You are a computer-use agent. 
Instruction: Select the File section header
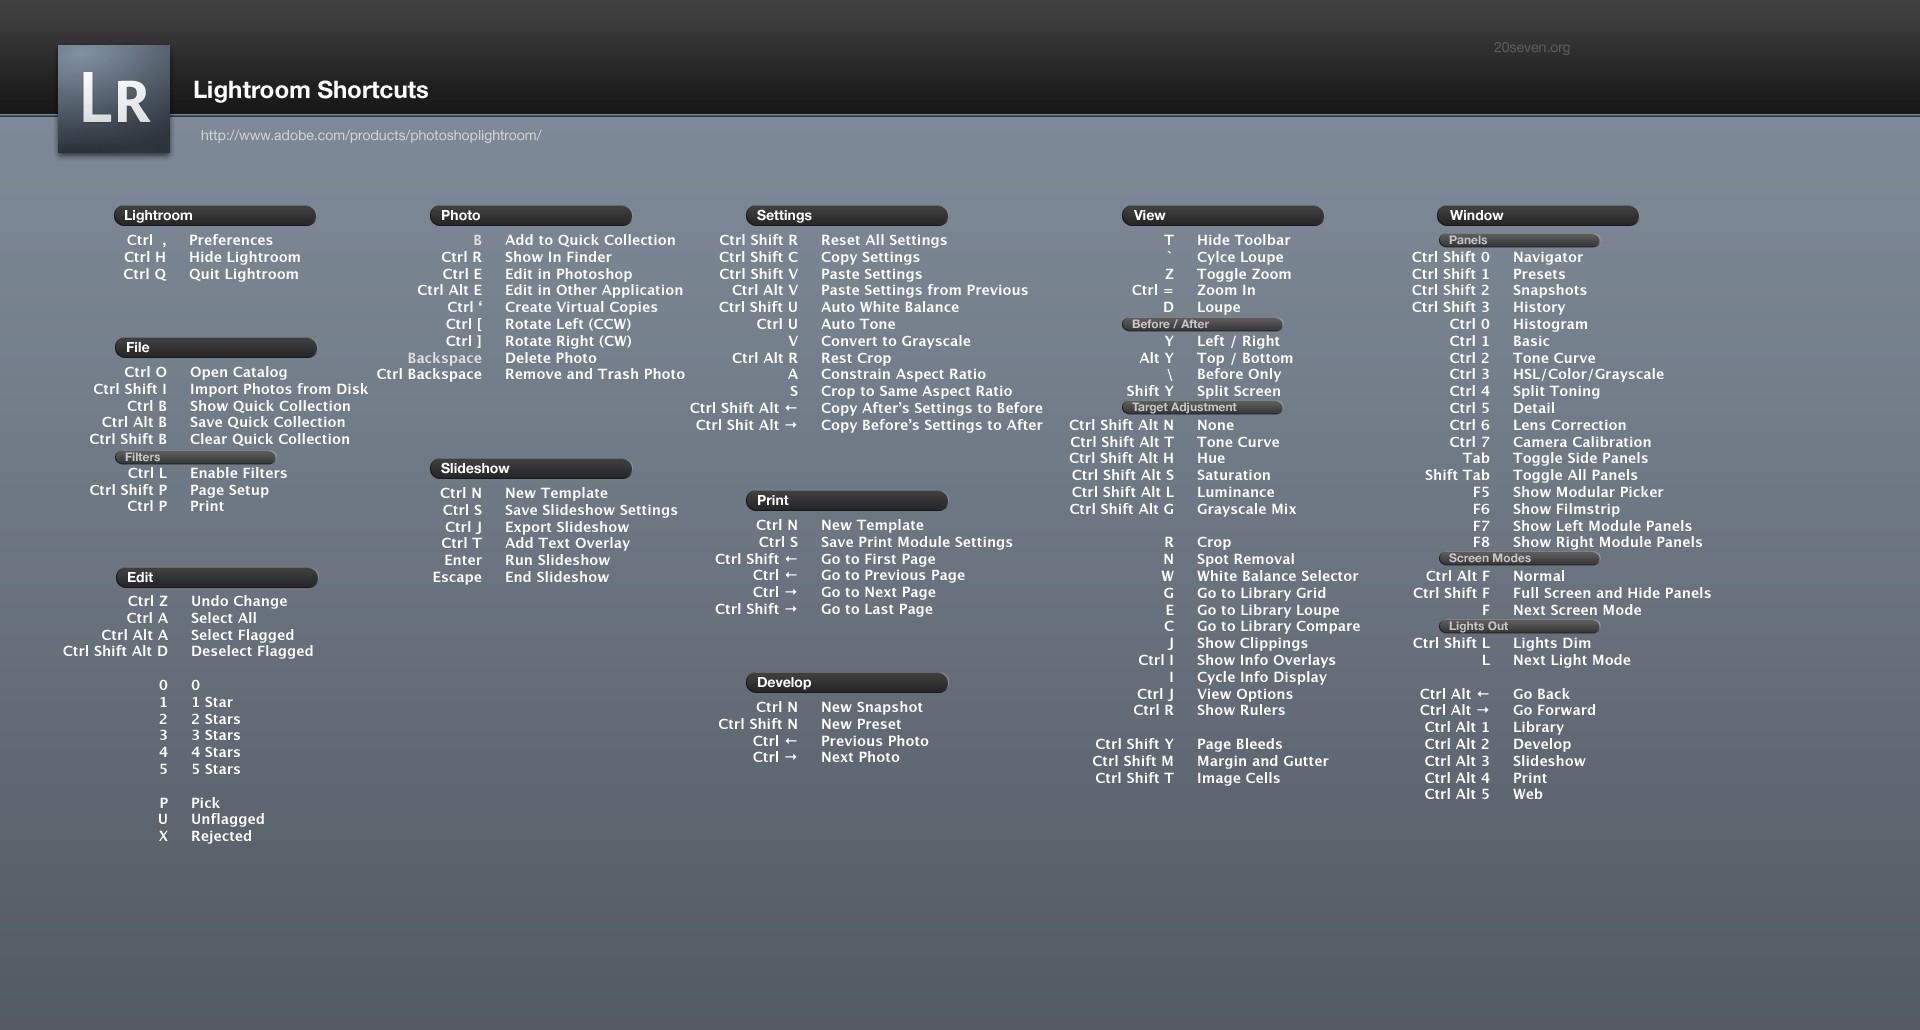click(x=215, y=348)
